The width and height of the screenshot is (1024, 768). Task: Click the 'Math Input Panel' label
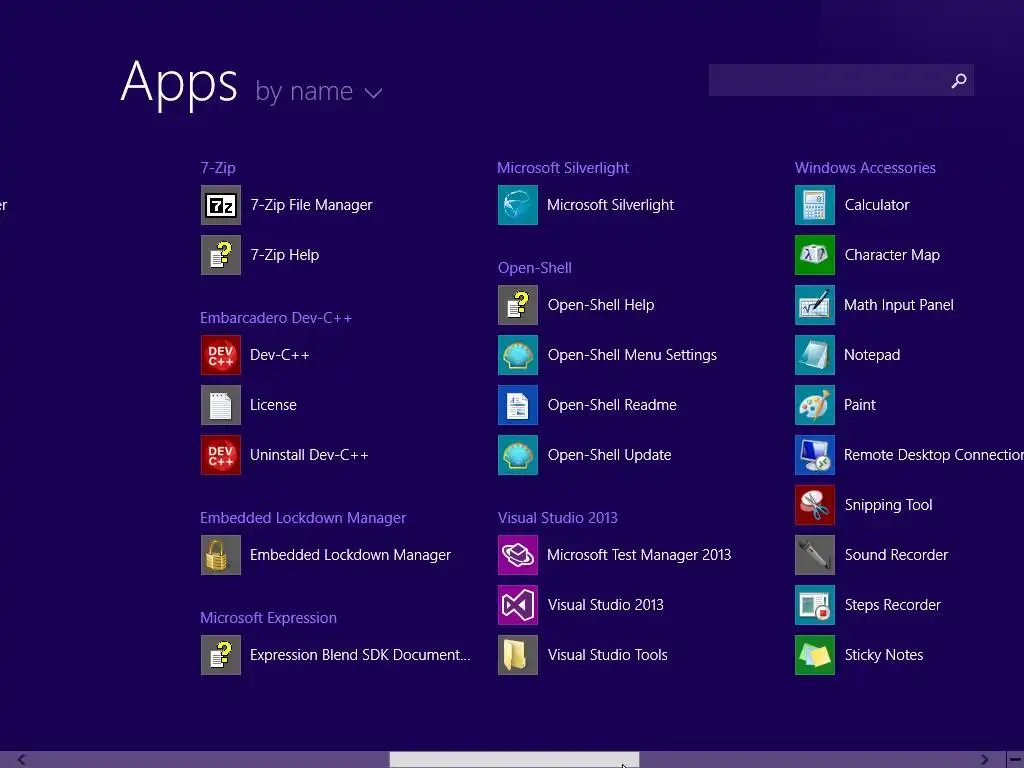(x=899, y=305)
